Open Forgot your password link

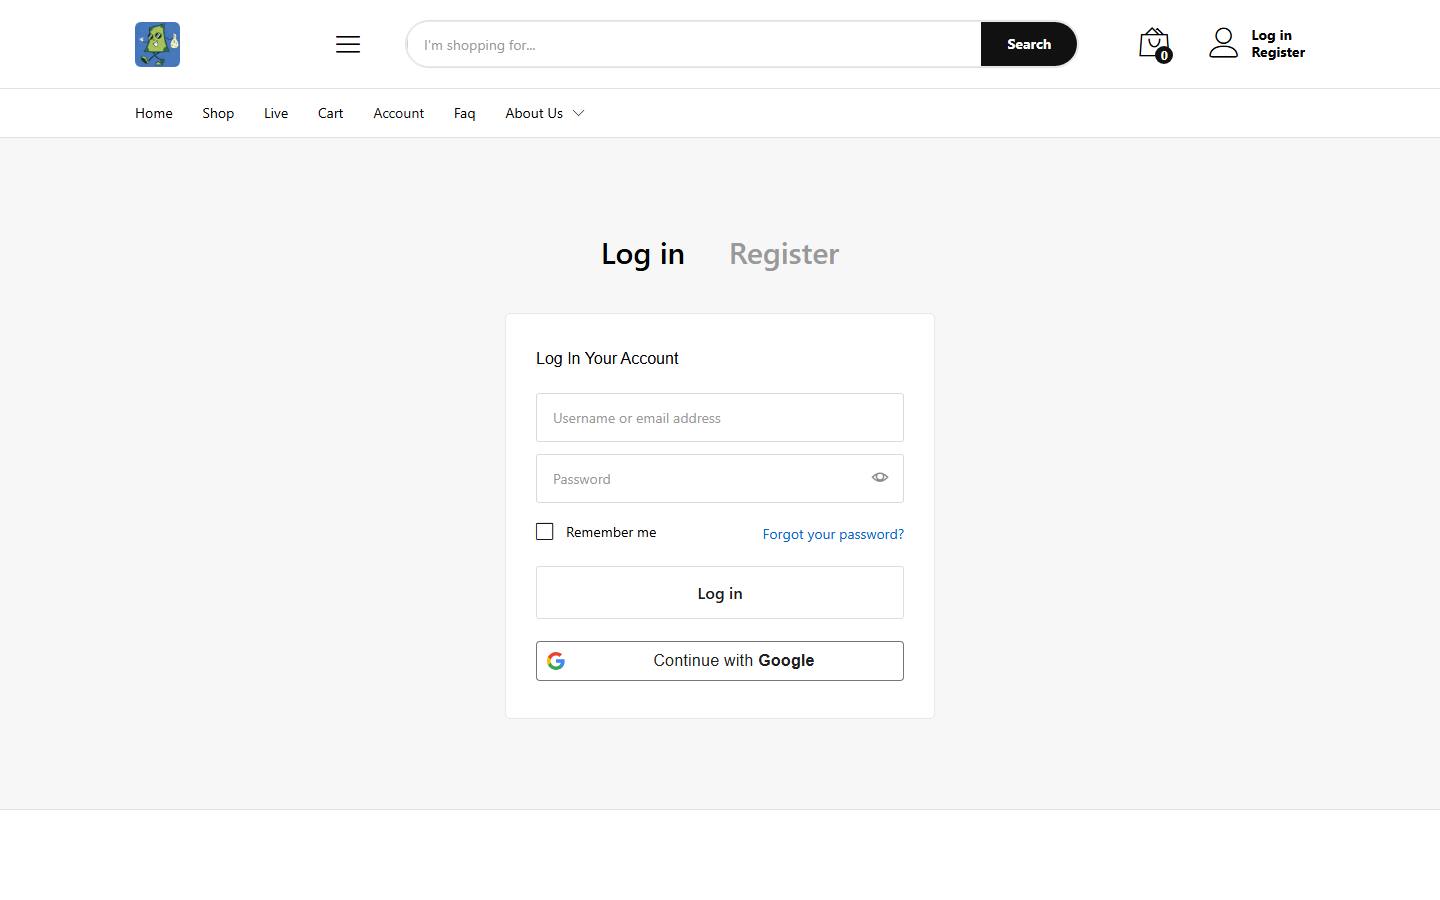[833, 534]
